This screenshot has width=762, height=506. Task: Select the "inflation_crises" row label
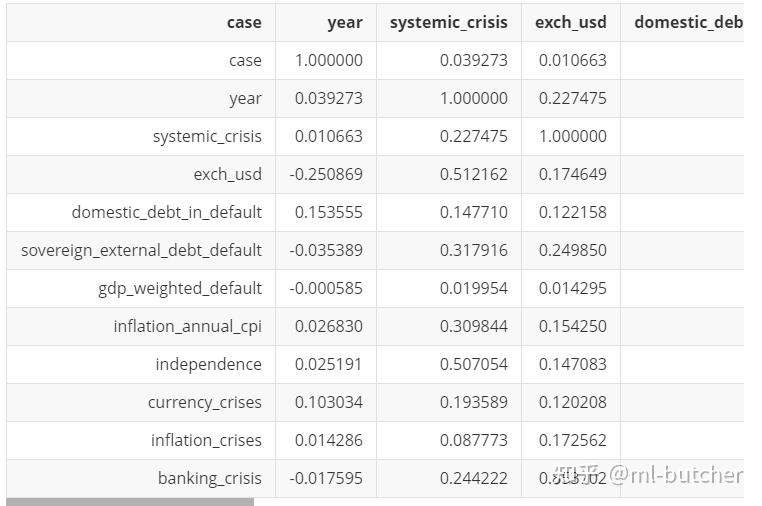206,440
